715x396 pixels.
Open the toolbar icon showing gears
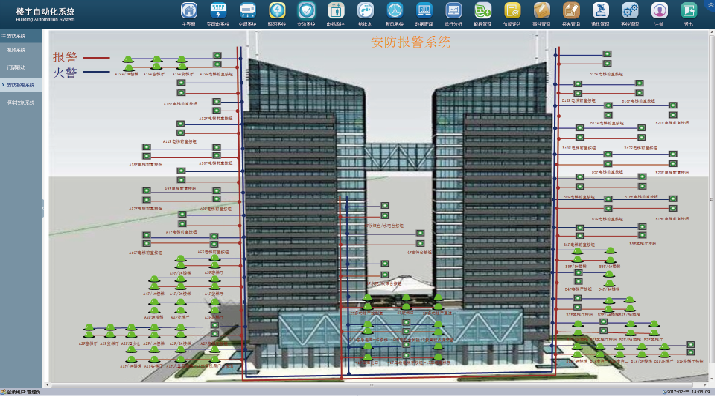click(630, 10)
